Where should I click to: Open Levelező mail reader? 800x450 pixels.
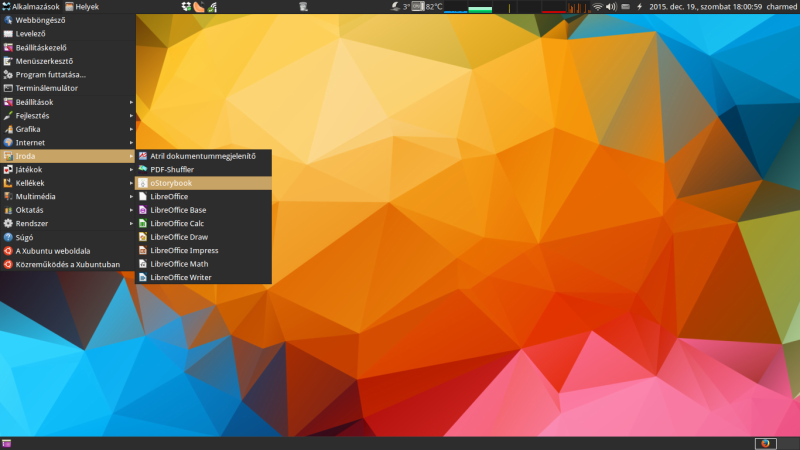coord(68,34)
